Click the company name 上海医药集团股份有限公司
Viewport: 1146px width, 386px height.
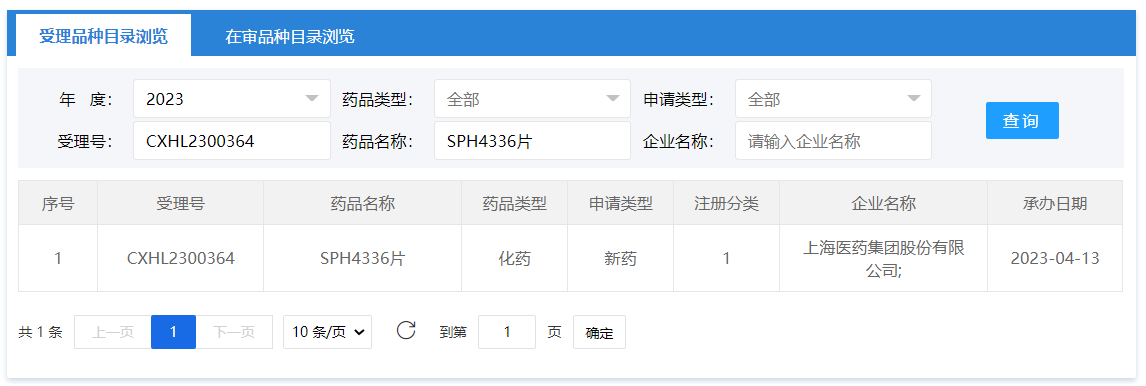point(884,258)
